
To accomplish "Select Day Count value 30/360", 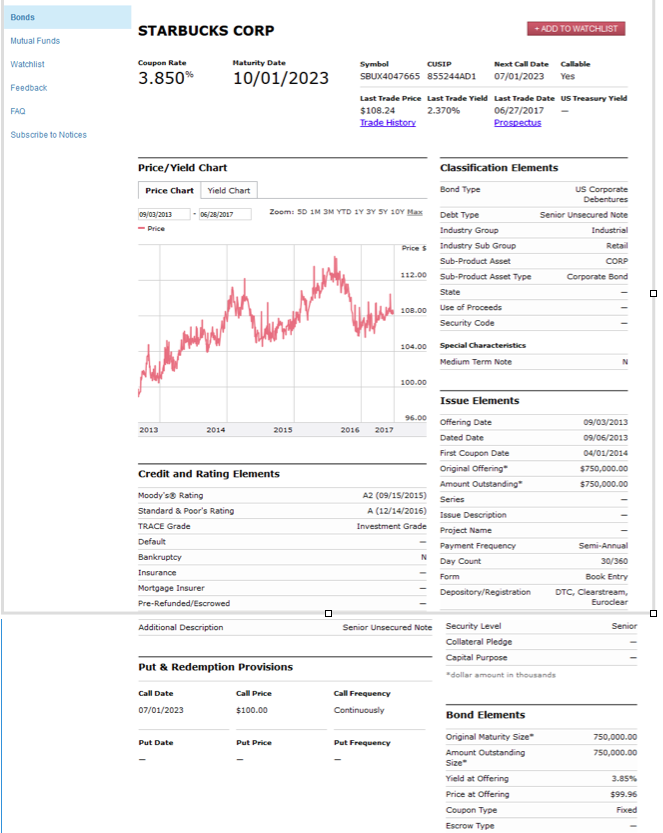I will pos(614,561).
